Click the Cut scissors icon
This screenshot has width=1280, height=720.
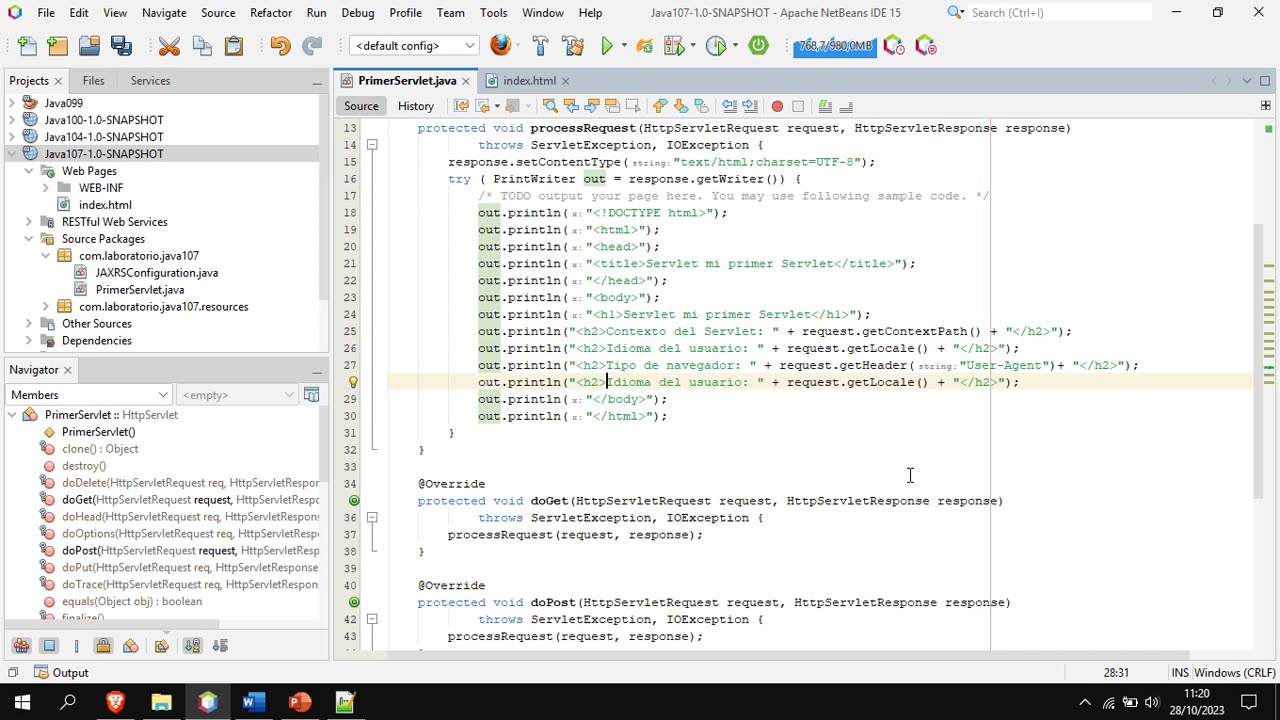[x=169, y=46]
